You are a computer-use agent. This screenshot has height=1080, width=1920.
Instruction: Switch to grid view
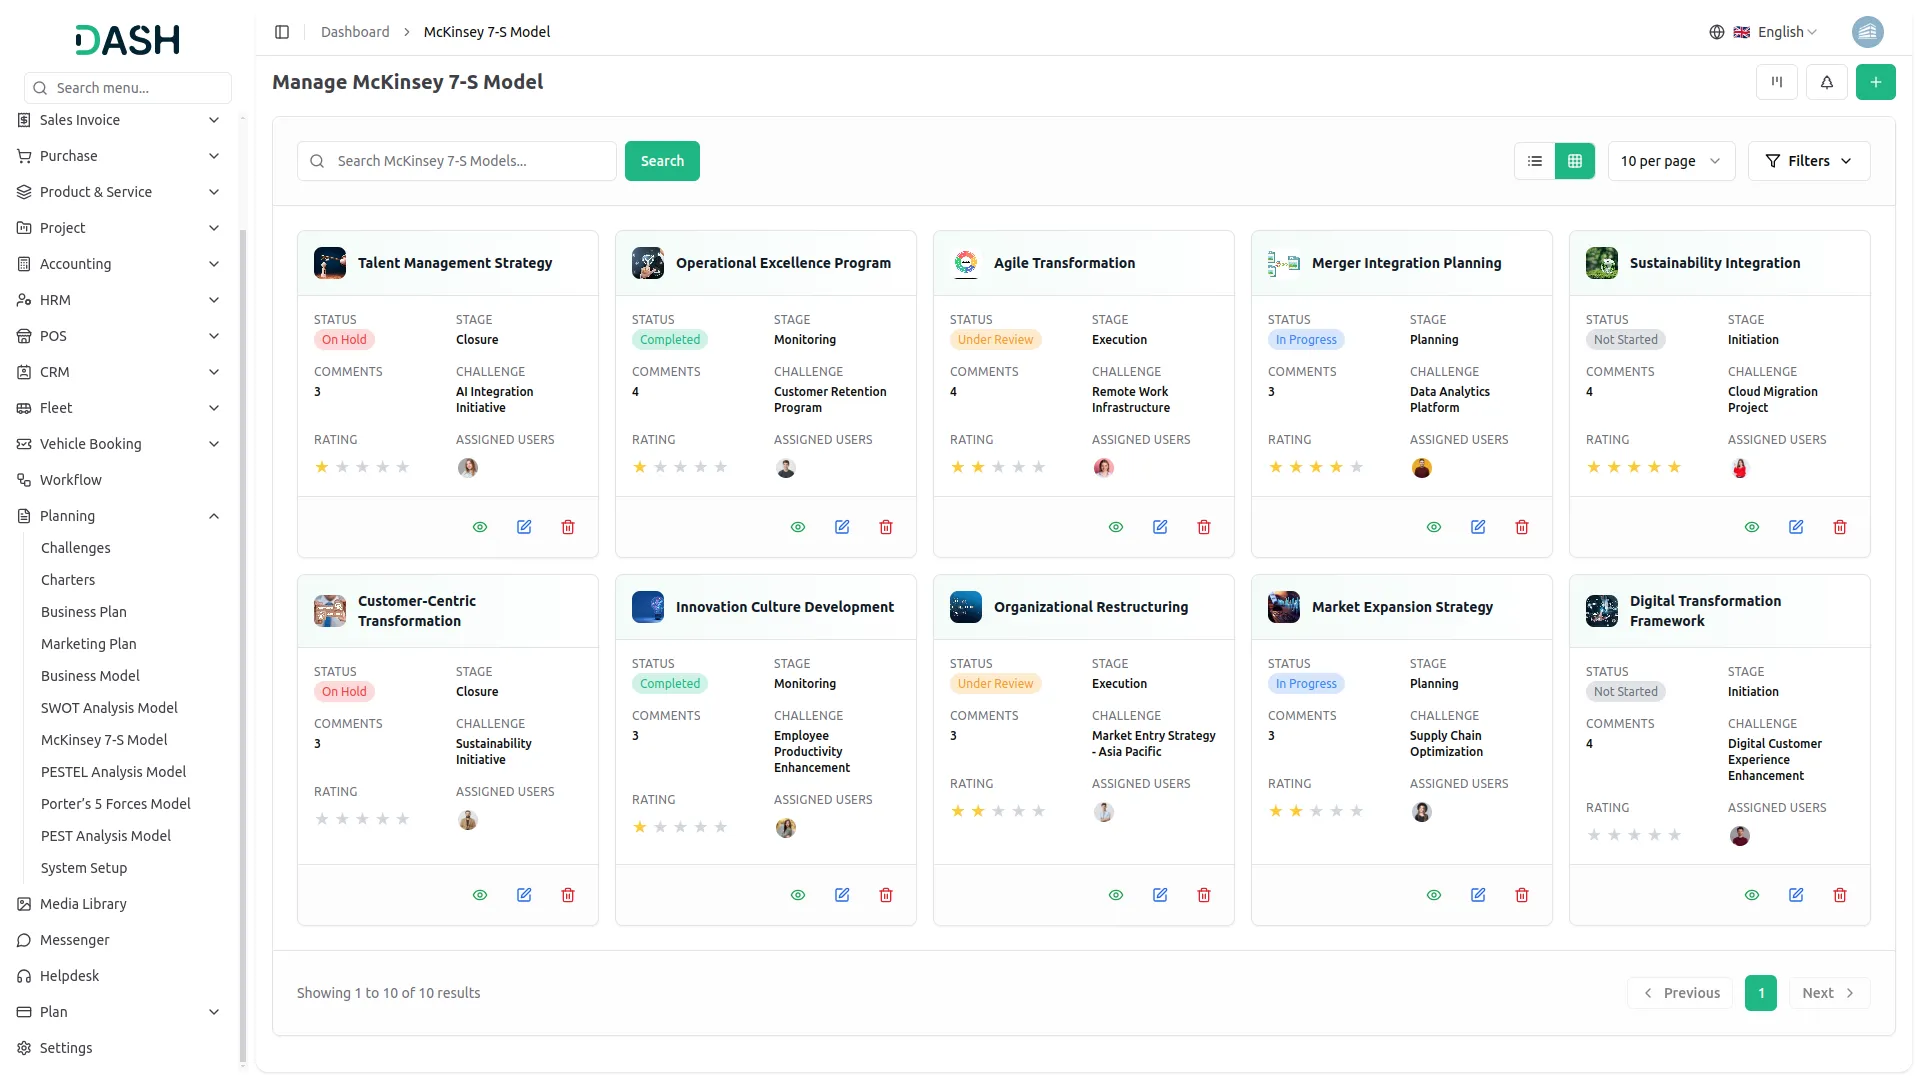pyautogui.click(x=1575, y=161)
